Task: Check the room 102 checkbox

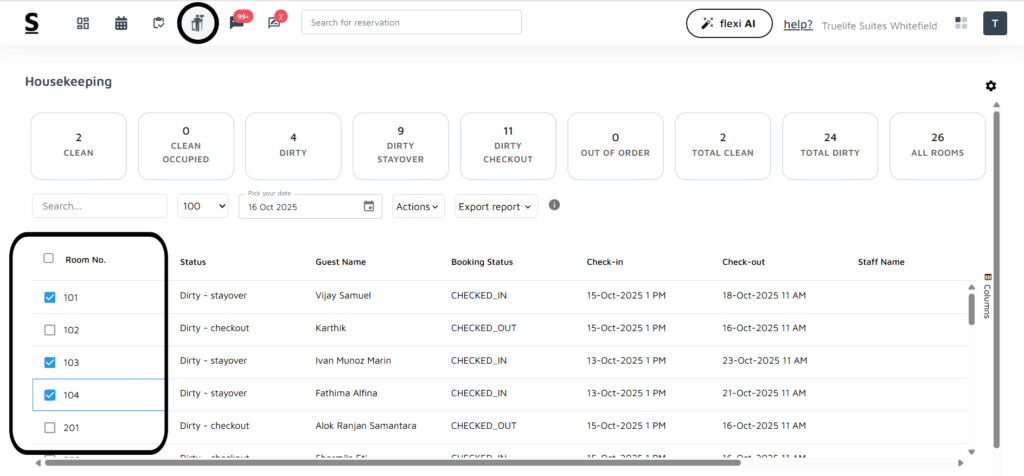Action: click(50, 330)
